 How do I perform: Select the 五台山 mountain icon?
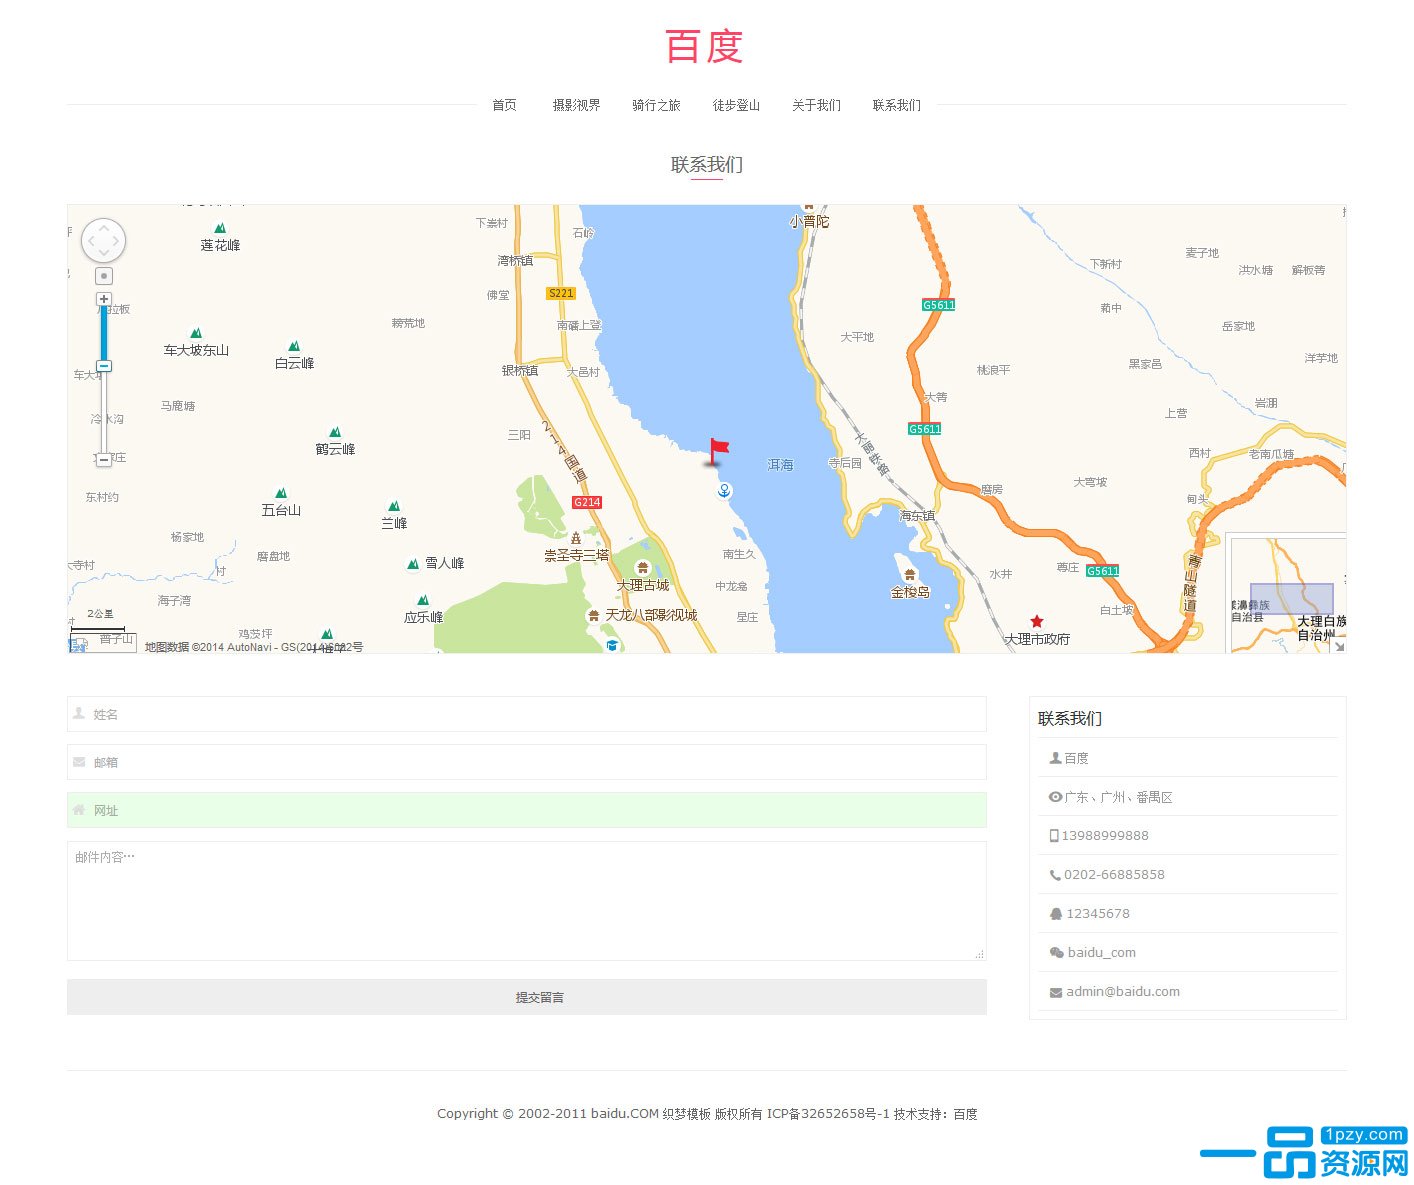click(281, 493)
